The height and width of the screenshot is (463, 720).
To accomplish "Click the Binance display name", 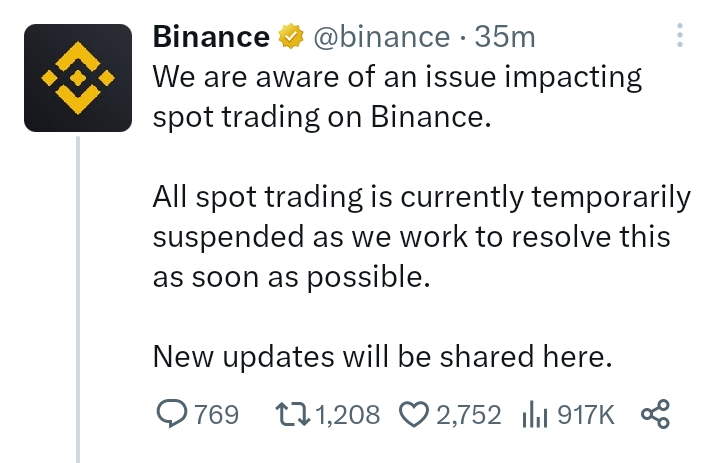I will (x=211, y=36).
